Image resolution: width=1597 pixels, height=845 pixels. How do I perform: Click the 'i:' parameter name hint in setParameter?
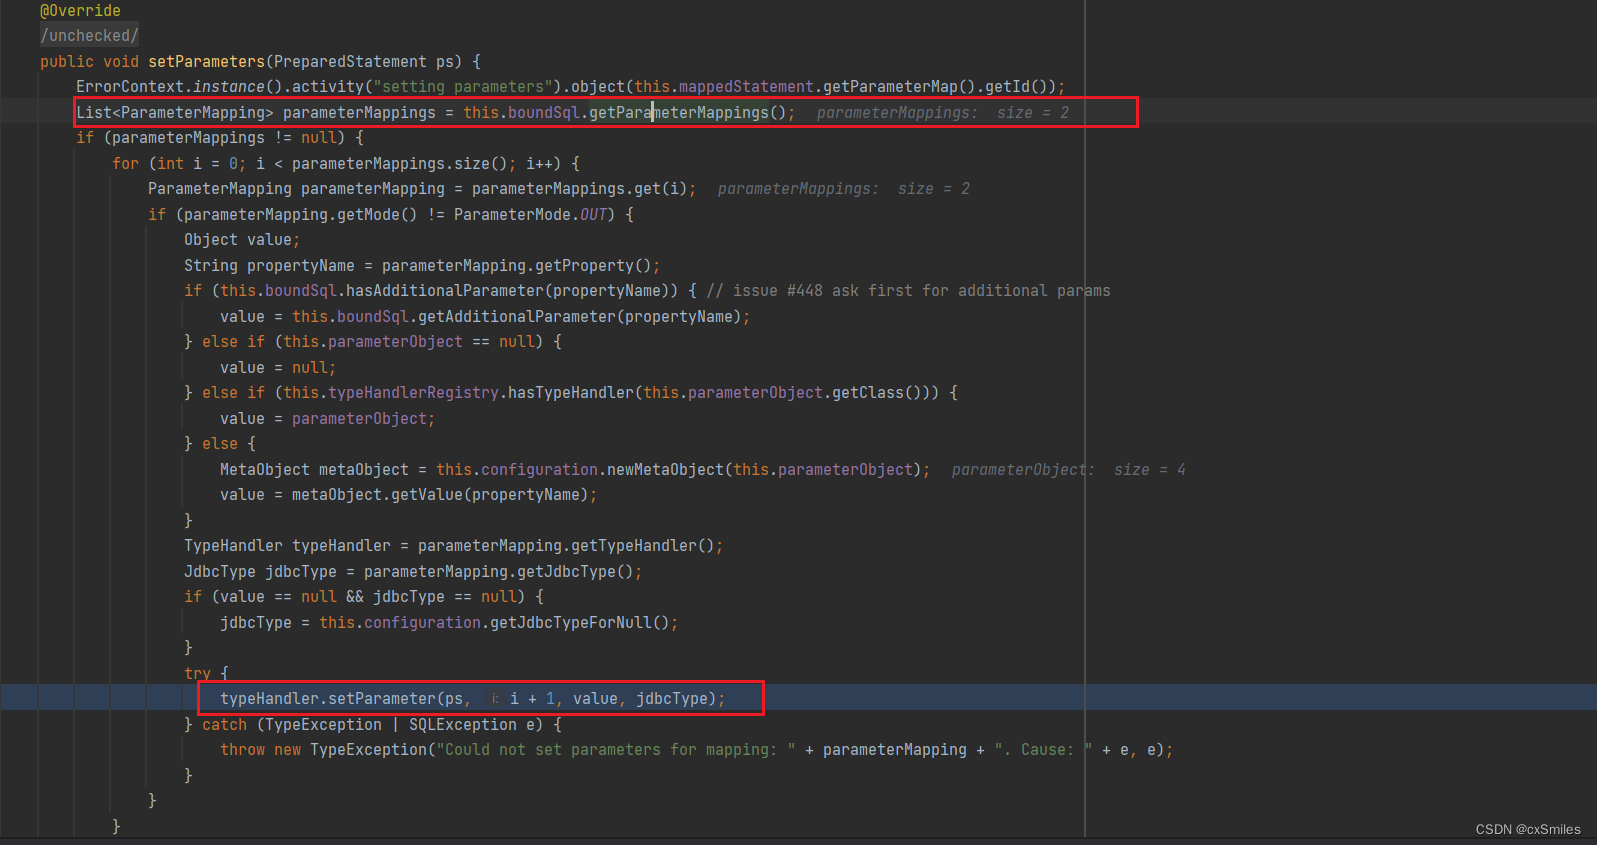tap(495, 698)
